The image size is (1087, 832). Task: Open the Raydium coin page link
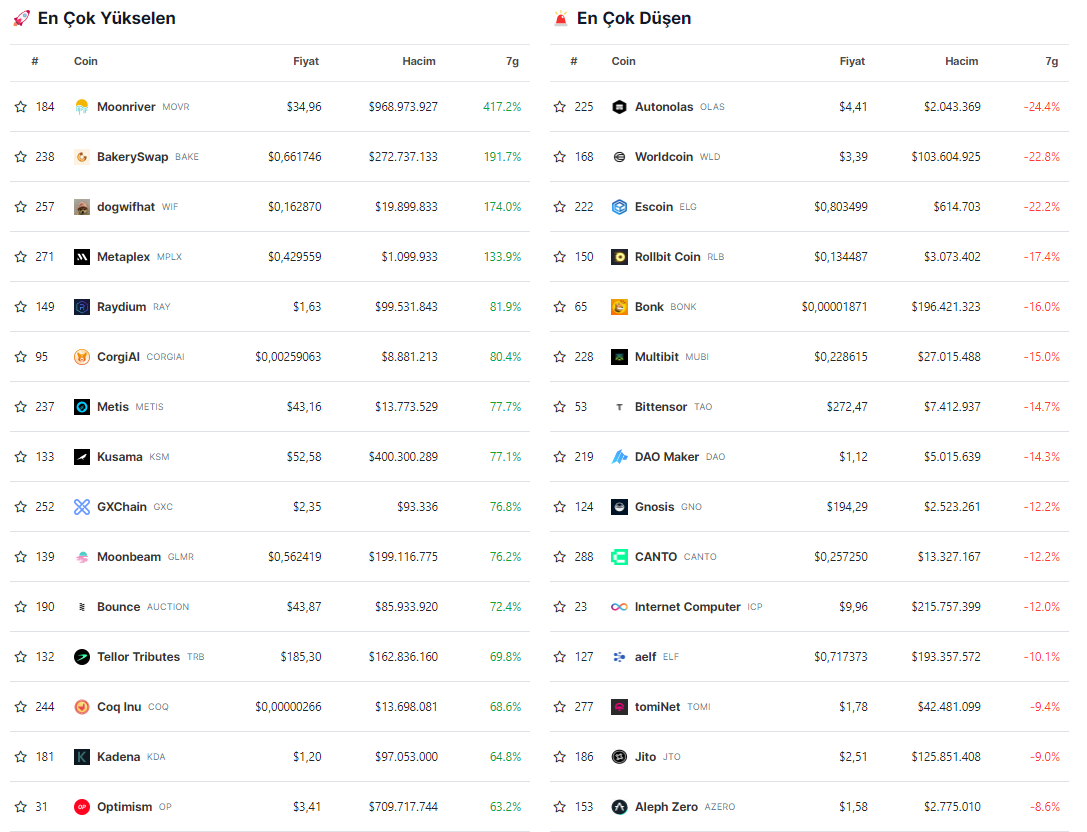click(121, 307)
